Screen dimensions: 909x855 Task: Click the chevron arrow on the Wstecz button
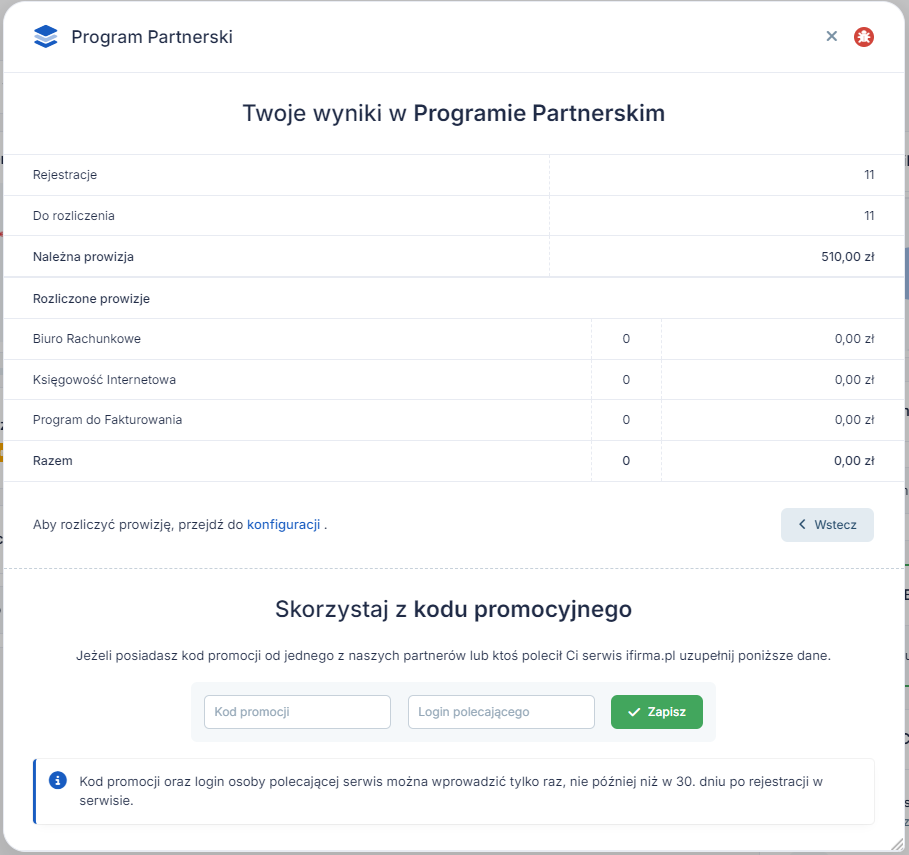coord(802,525)
